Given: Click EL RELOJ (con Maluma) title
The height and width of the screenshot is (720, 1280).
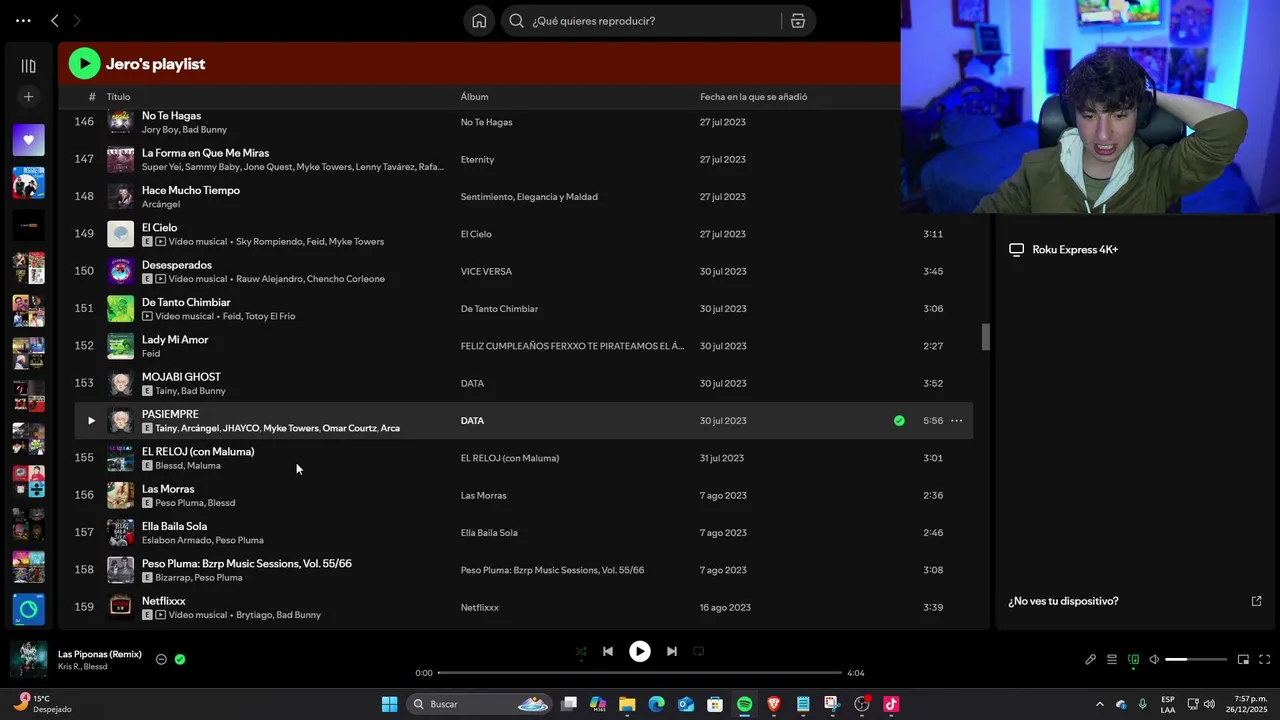Looking at the screenshot, I should 198,452.
